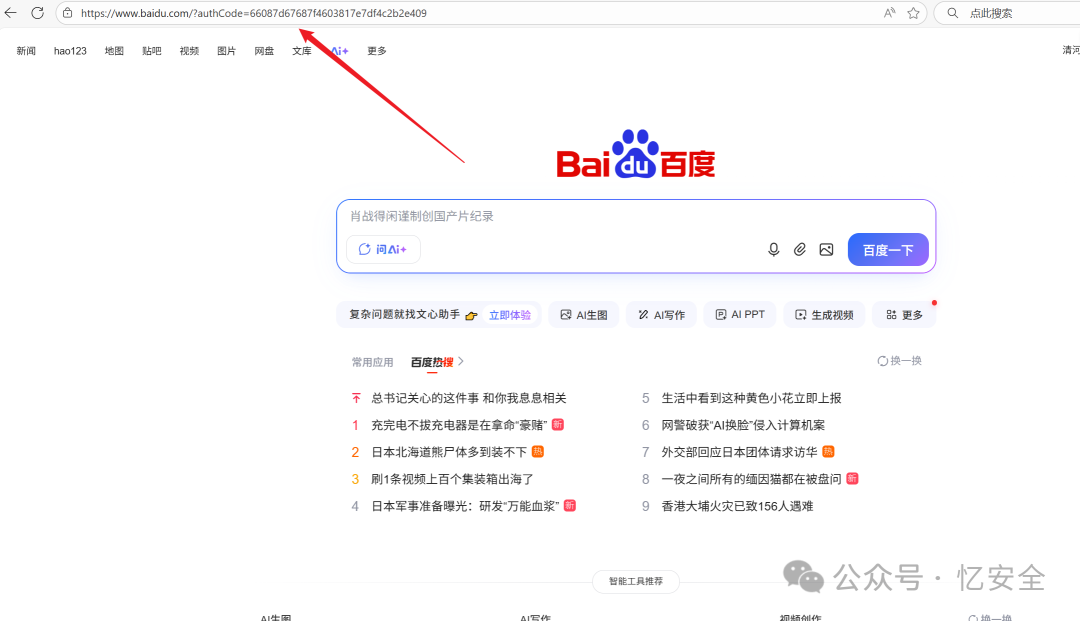
Task: Click the paperclip attachment icon
Action: 800,249
